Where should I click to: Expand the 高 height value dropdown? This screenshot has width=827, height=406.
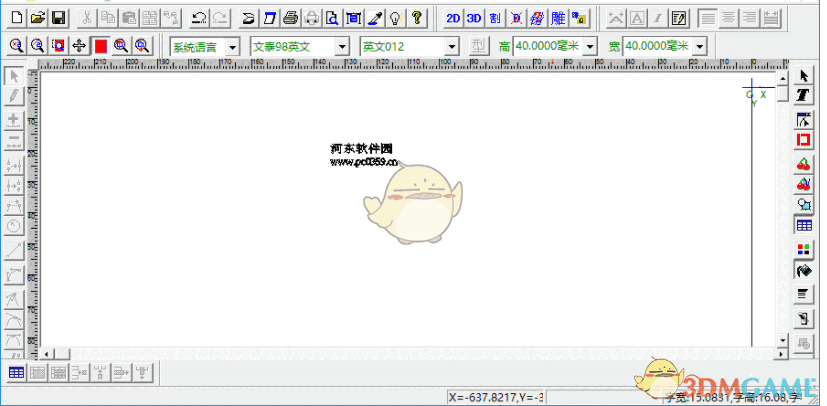(589, 46)
